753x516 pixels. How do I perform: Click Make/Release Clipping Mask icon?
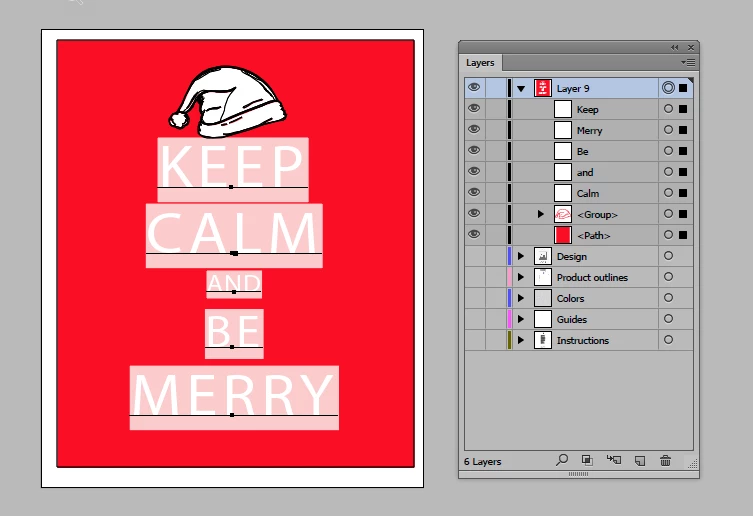(587, 460)
